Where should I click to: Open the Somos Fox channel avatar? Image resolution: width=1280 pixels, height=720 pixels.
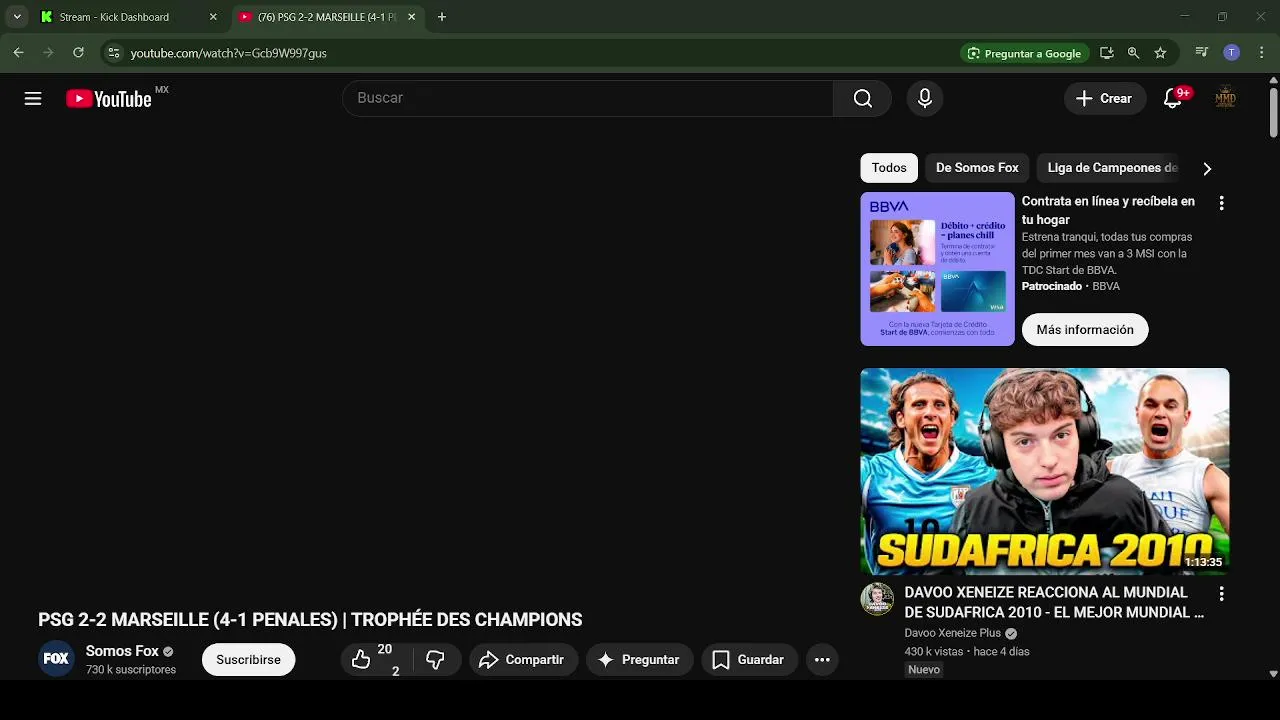(x=56, y=659)
